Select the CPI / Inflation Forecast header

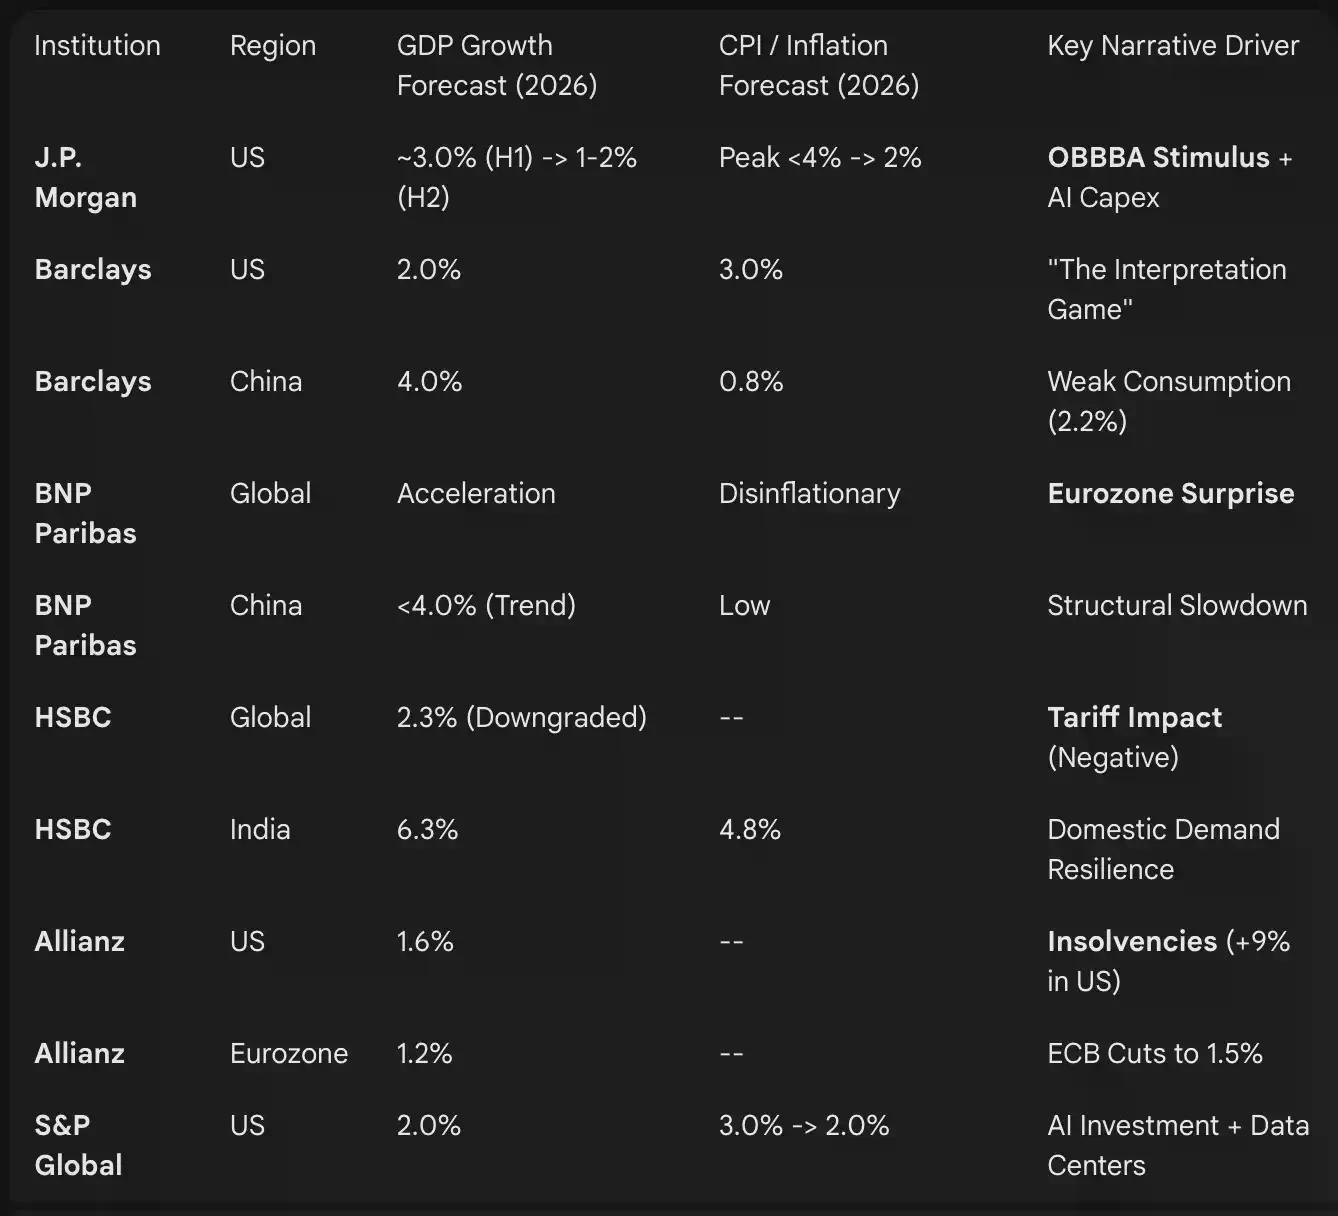click(x=818, y=65)
